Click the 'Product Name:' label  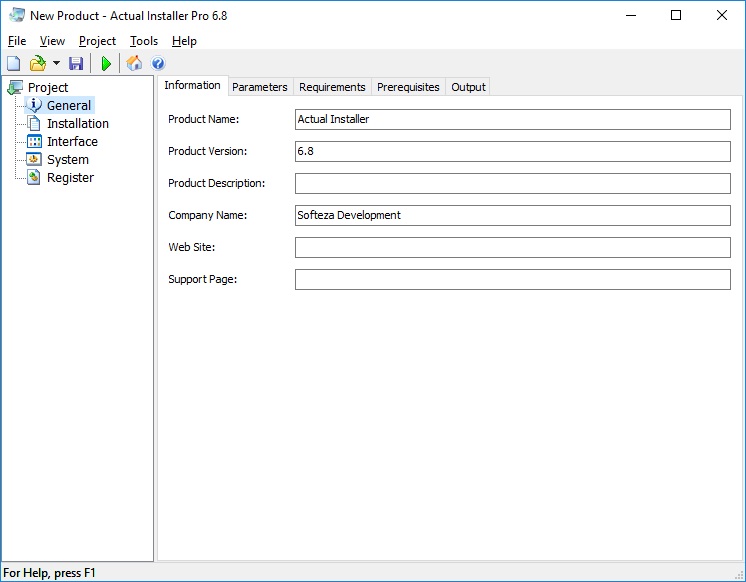[204, 119]
